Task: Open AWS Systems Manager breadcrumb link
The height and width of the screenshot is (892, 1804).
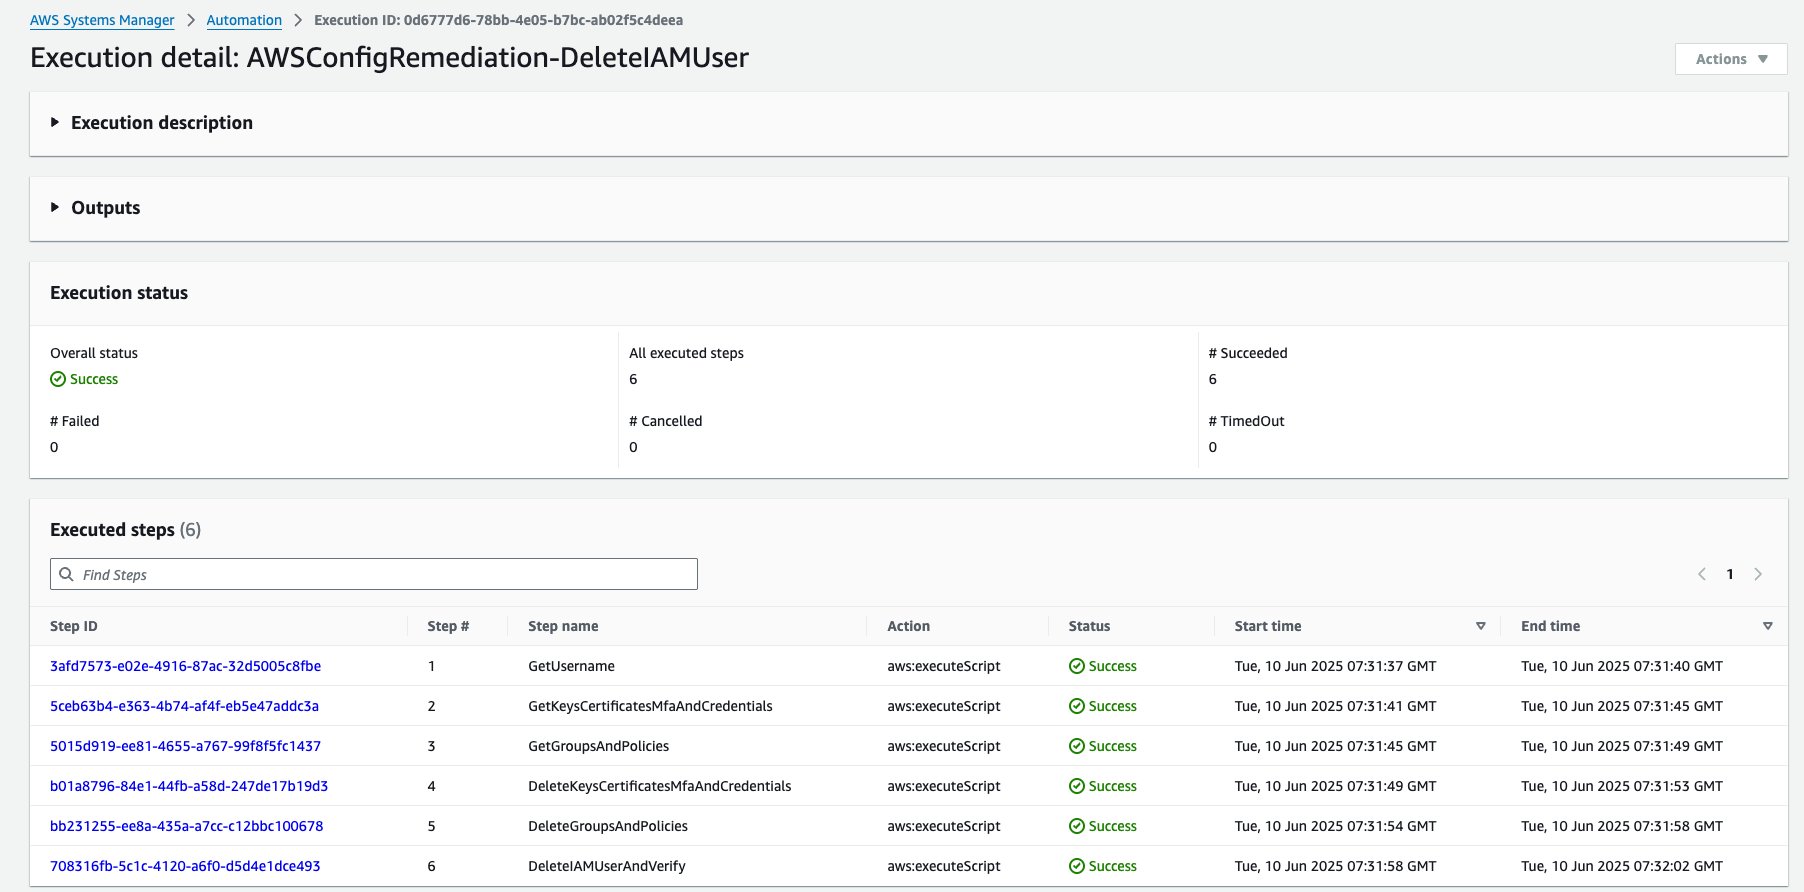Action: point(102,20)
